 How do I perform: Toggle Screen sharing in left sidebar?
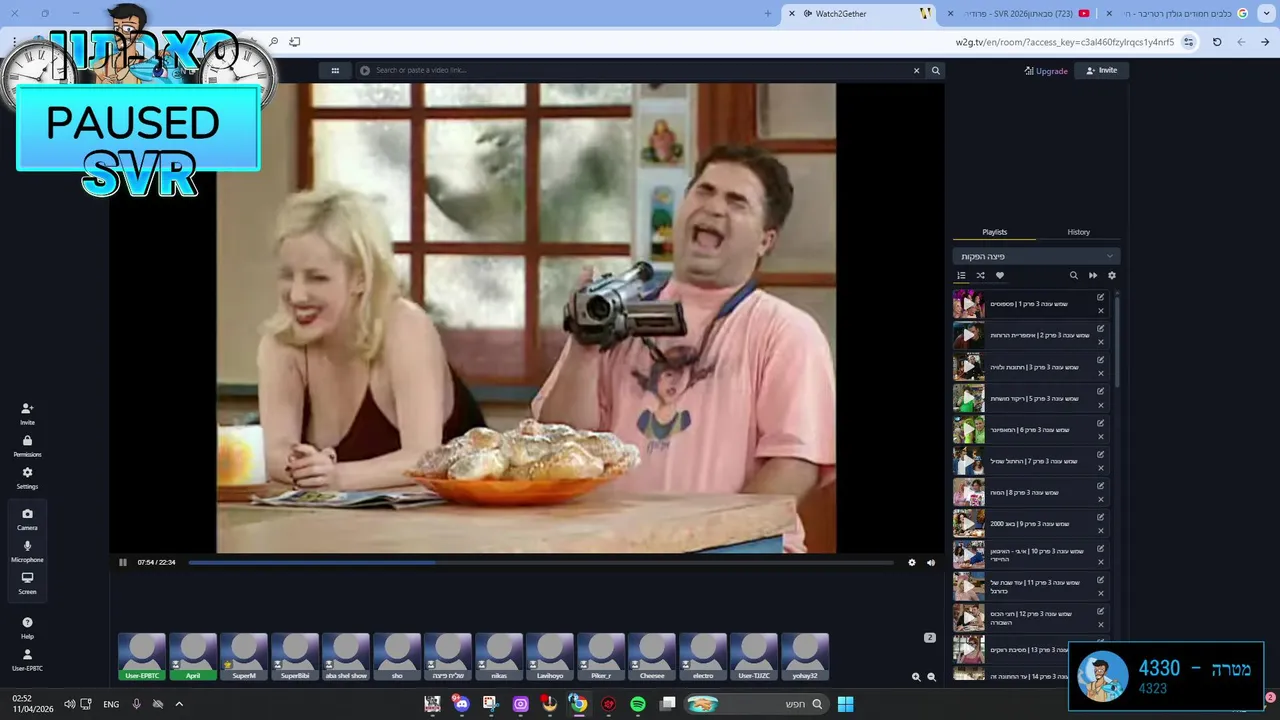(27, 583)
